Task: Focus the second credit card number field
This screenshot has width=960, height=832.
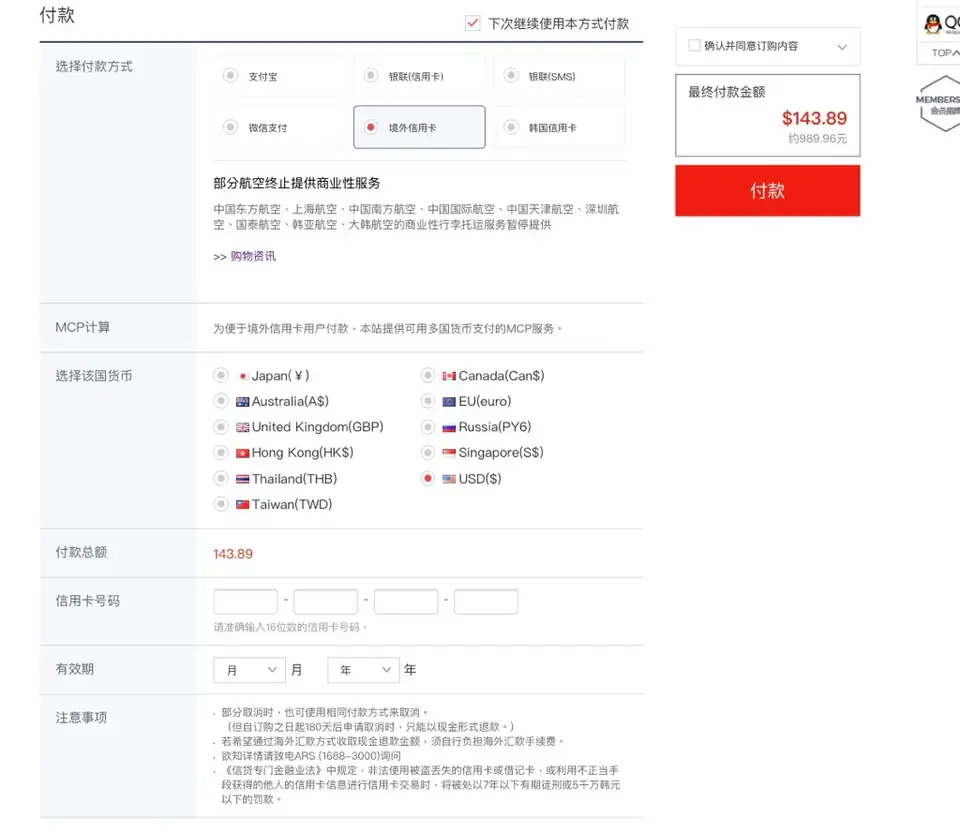Action: coord(326,601)
